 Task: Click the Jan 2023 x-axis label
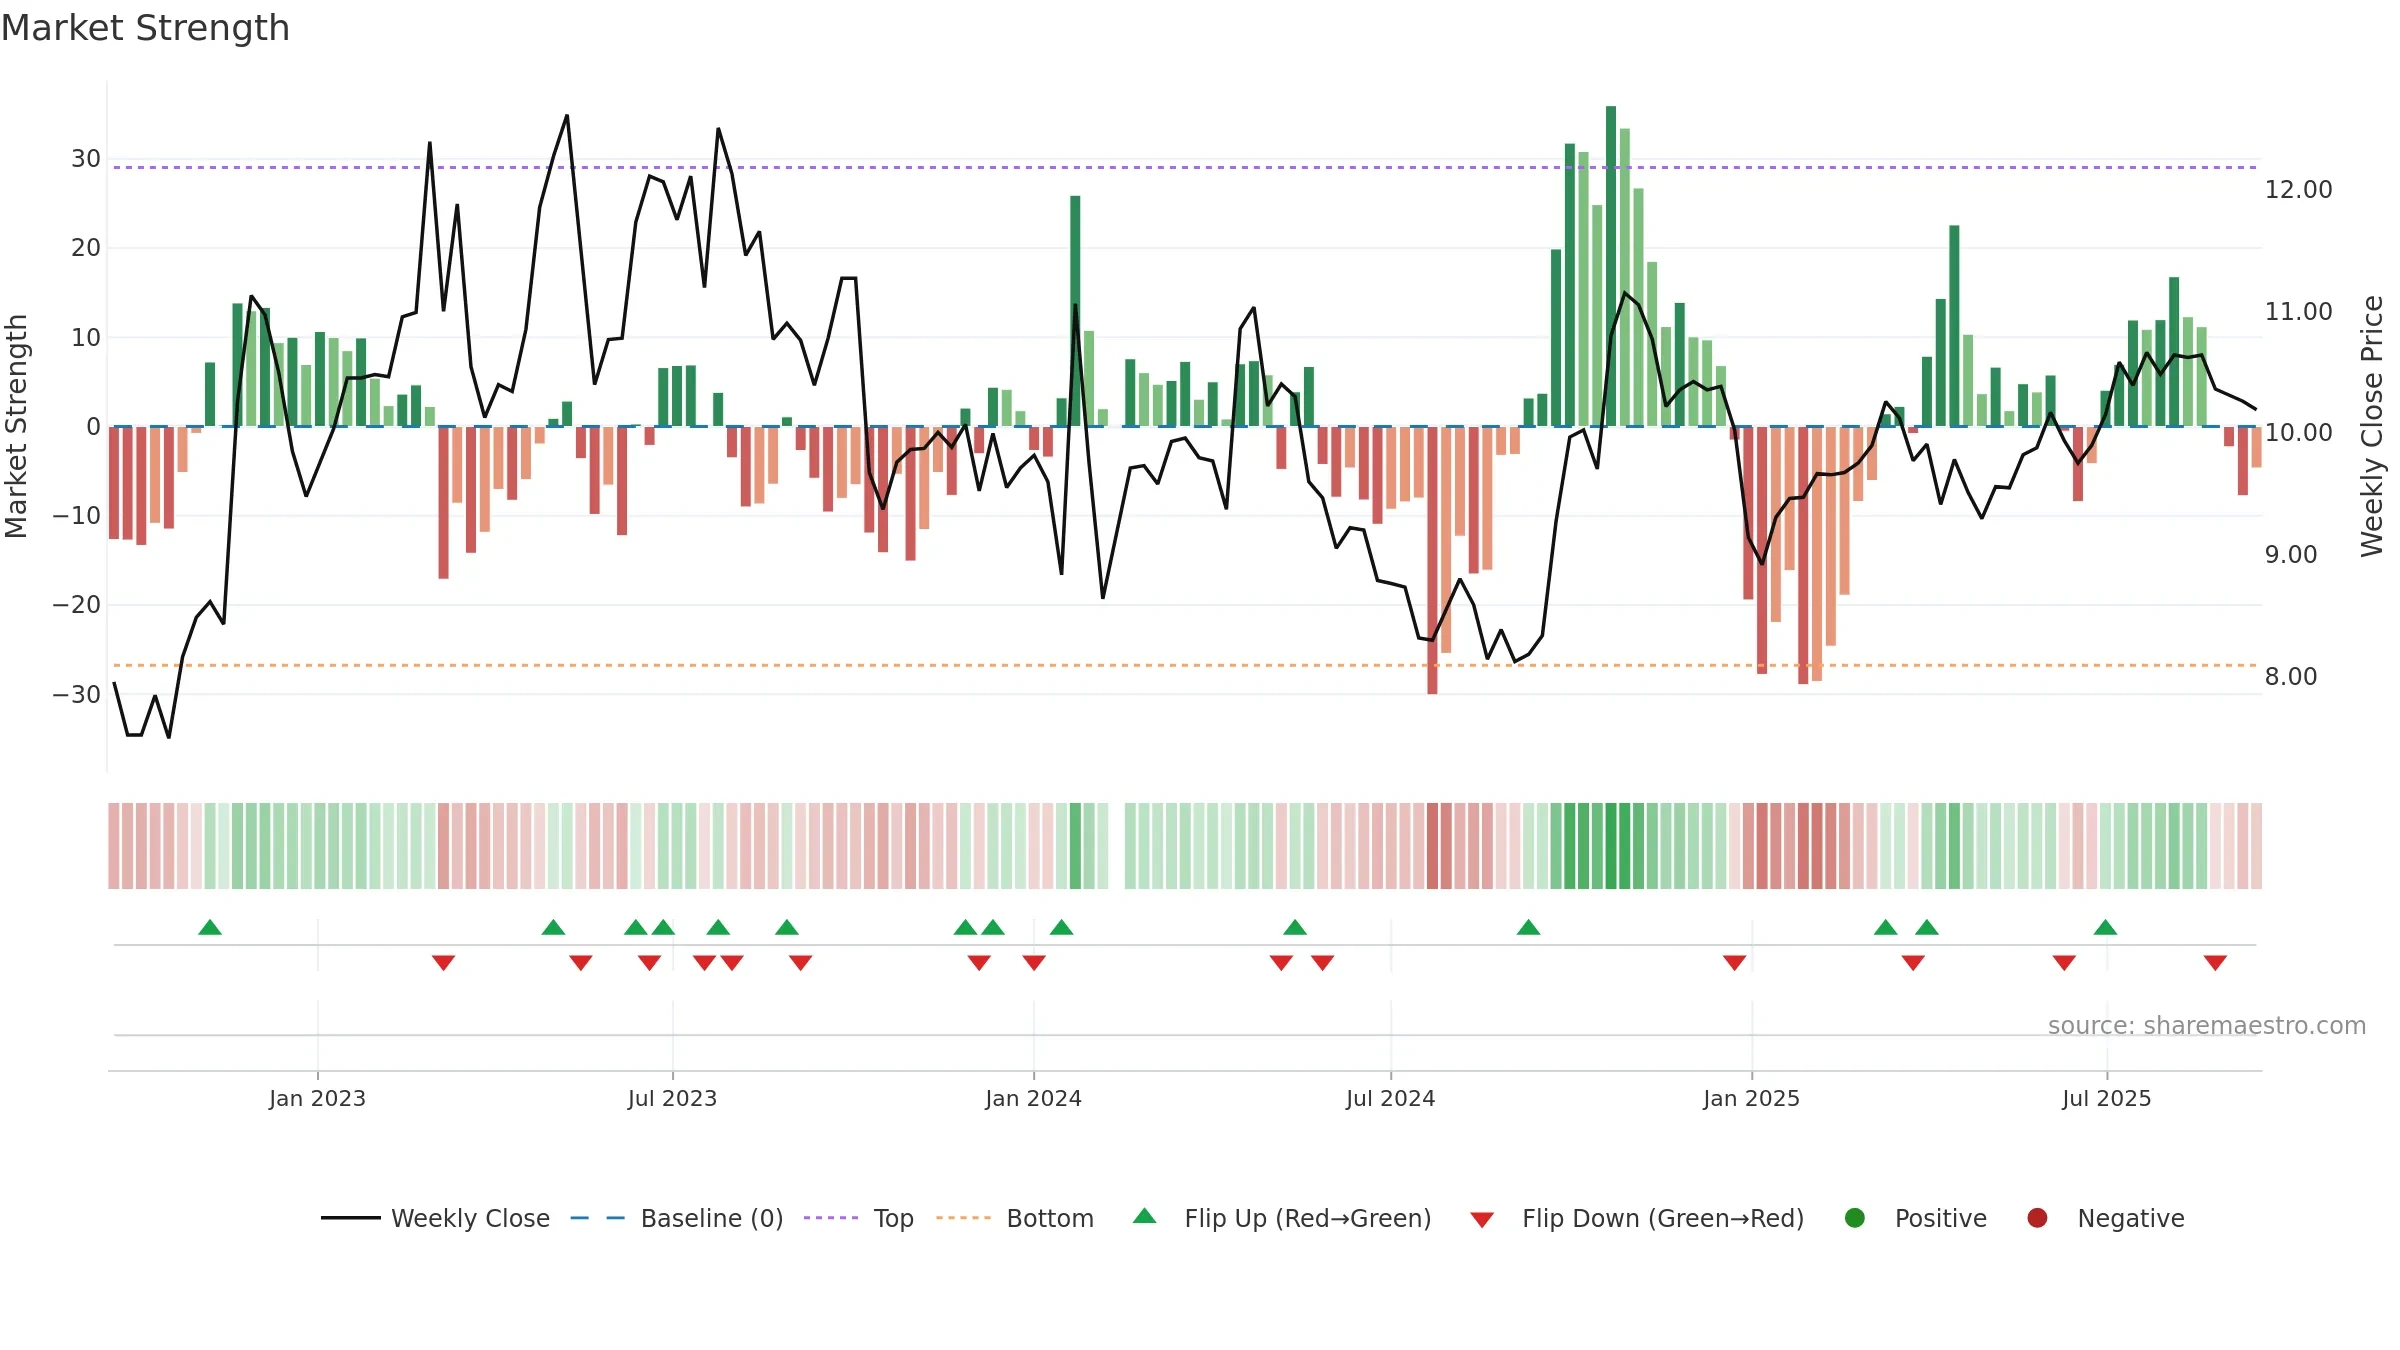(317, 1098)
